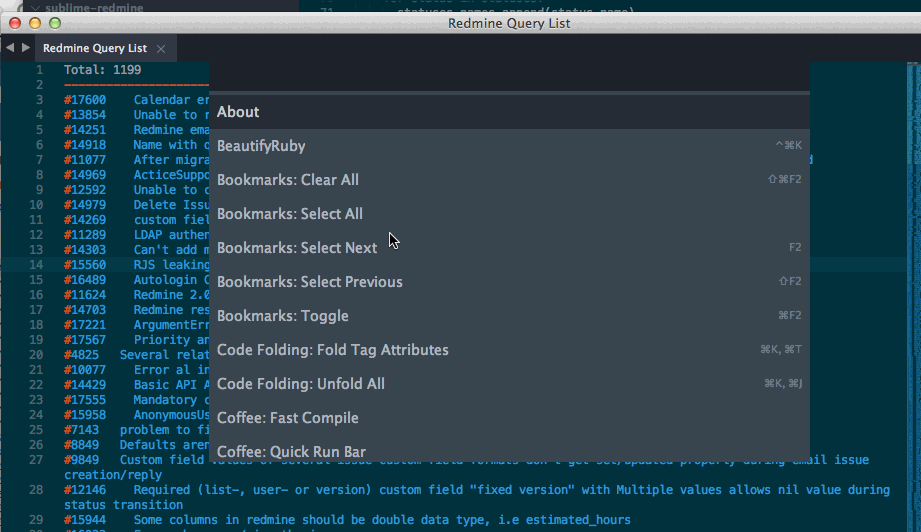Click issue number #14251

click(85, 130)
